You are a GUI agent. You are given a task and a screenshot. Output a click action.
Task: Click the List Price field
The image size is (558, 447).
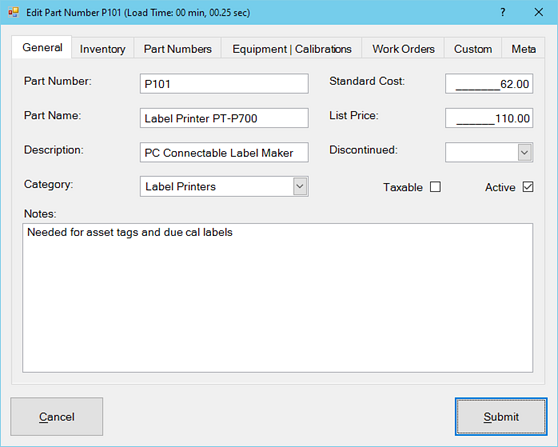point(489,118)
